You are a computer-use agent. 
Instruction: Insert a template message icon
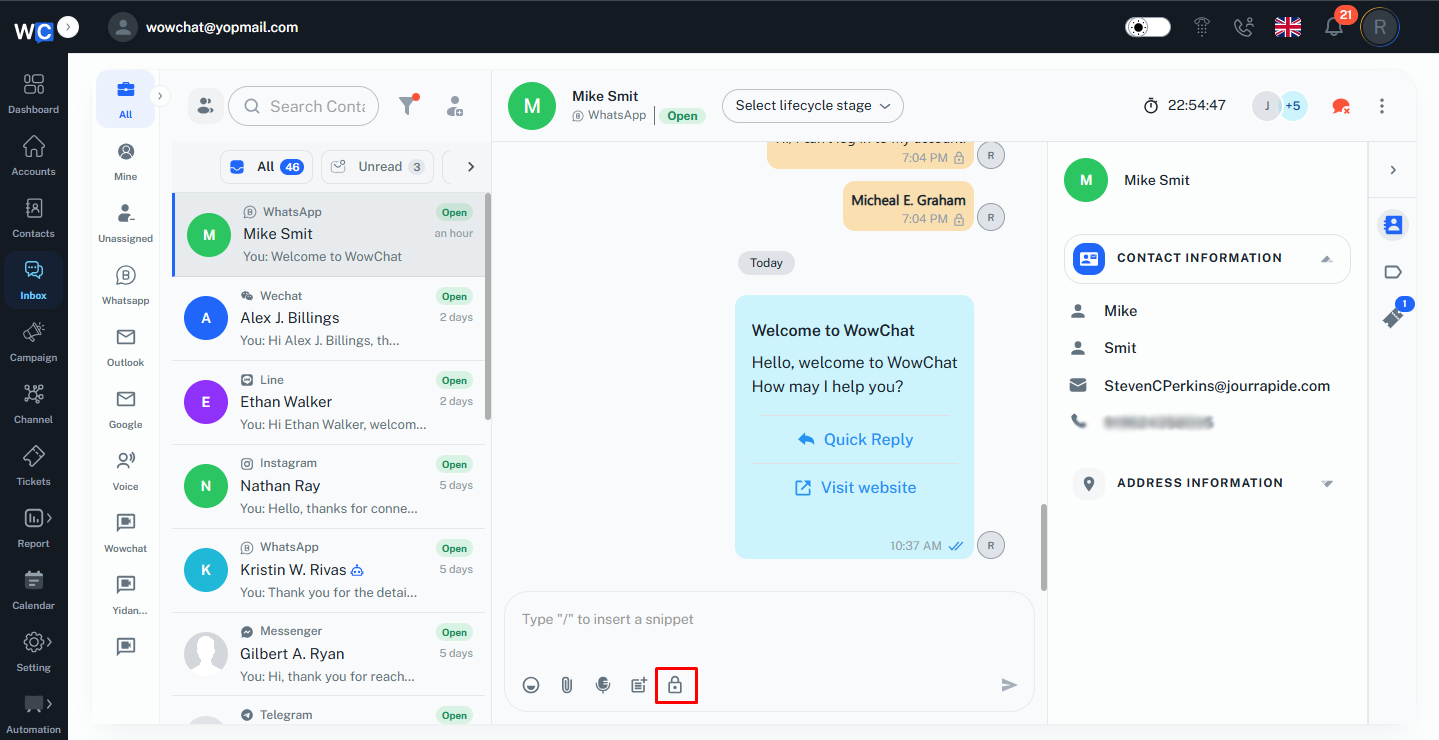click(x=638, y=685)
